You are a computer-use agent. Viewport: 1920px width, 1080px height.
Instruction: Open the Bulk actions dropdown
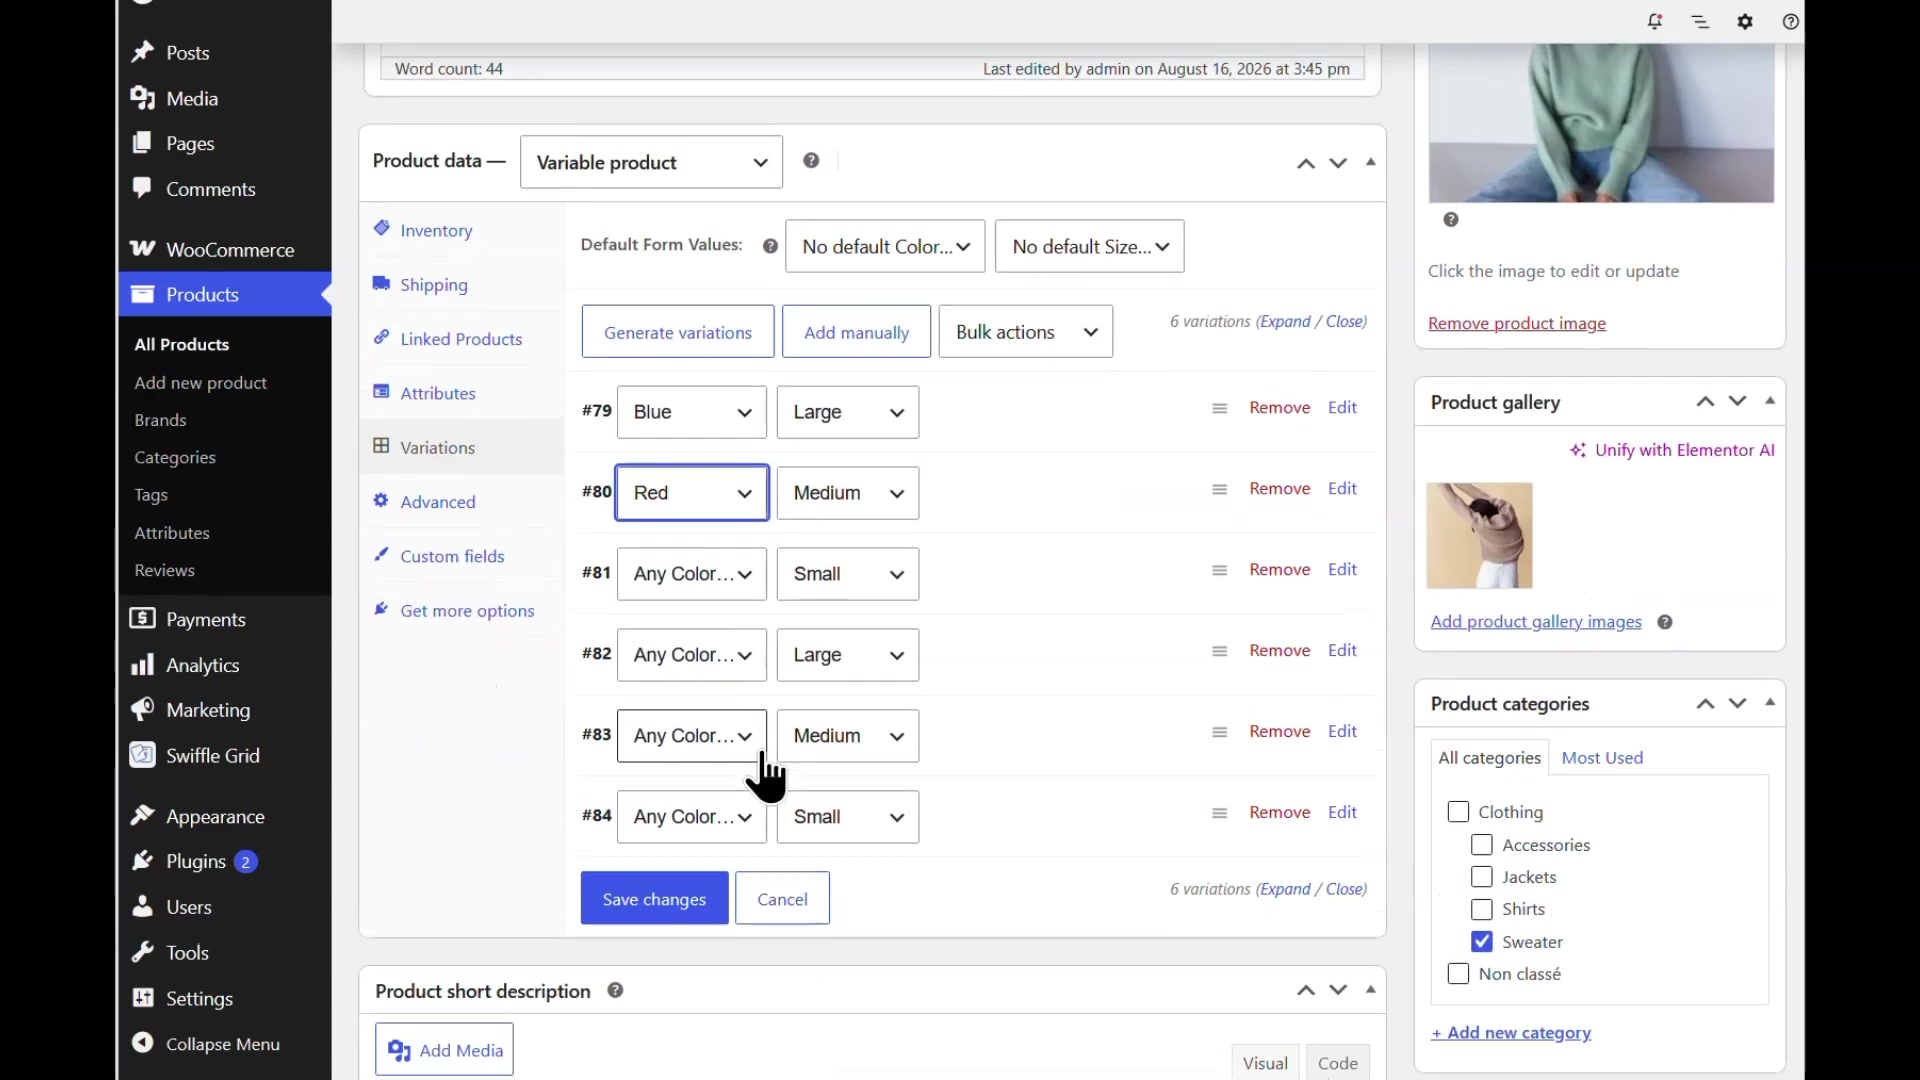coord(1026,332)
